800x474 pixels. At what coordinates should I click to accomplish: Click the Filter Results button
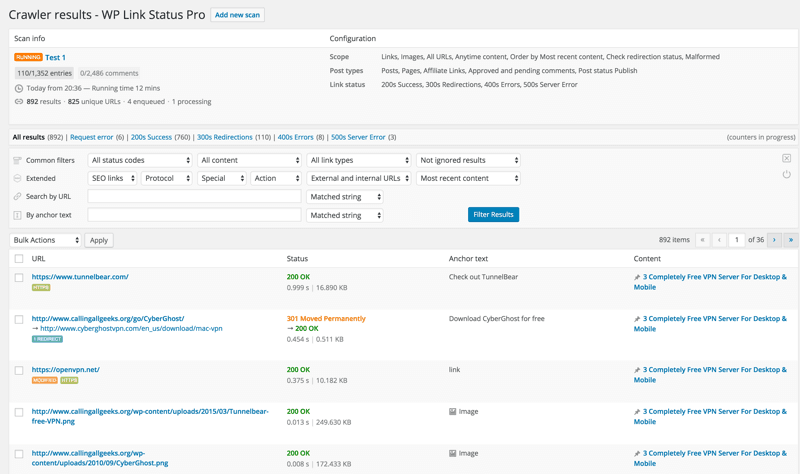pyautogui.click(x=493, y=215)
